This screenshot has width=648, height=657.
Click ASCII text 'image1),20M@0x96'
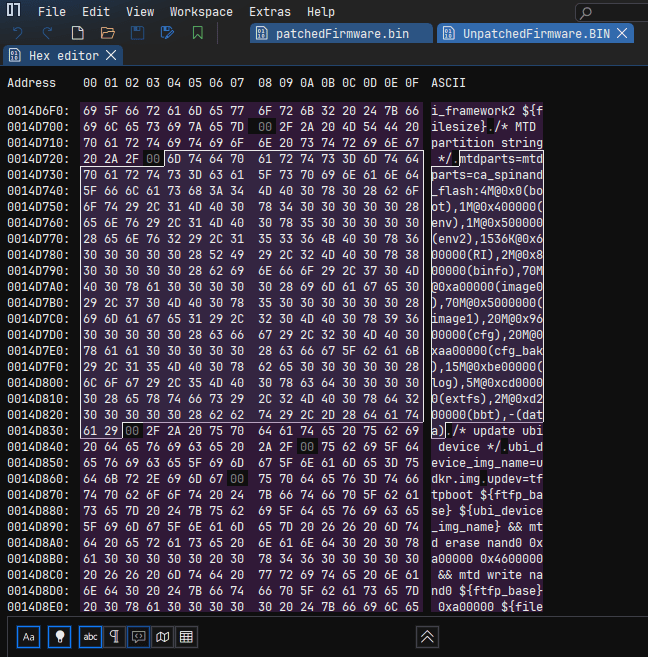(x=487, y=319)
